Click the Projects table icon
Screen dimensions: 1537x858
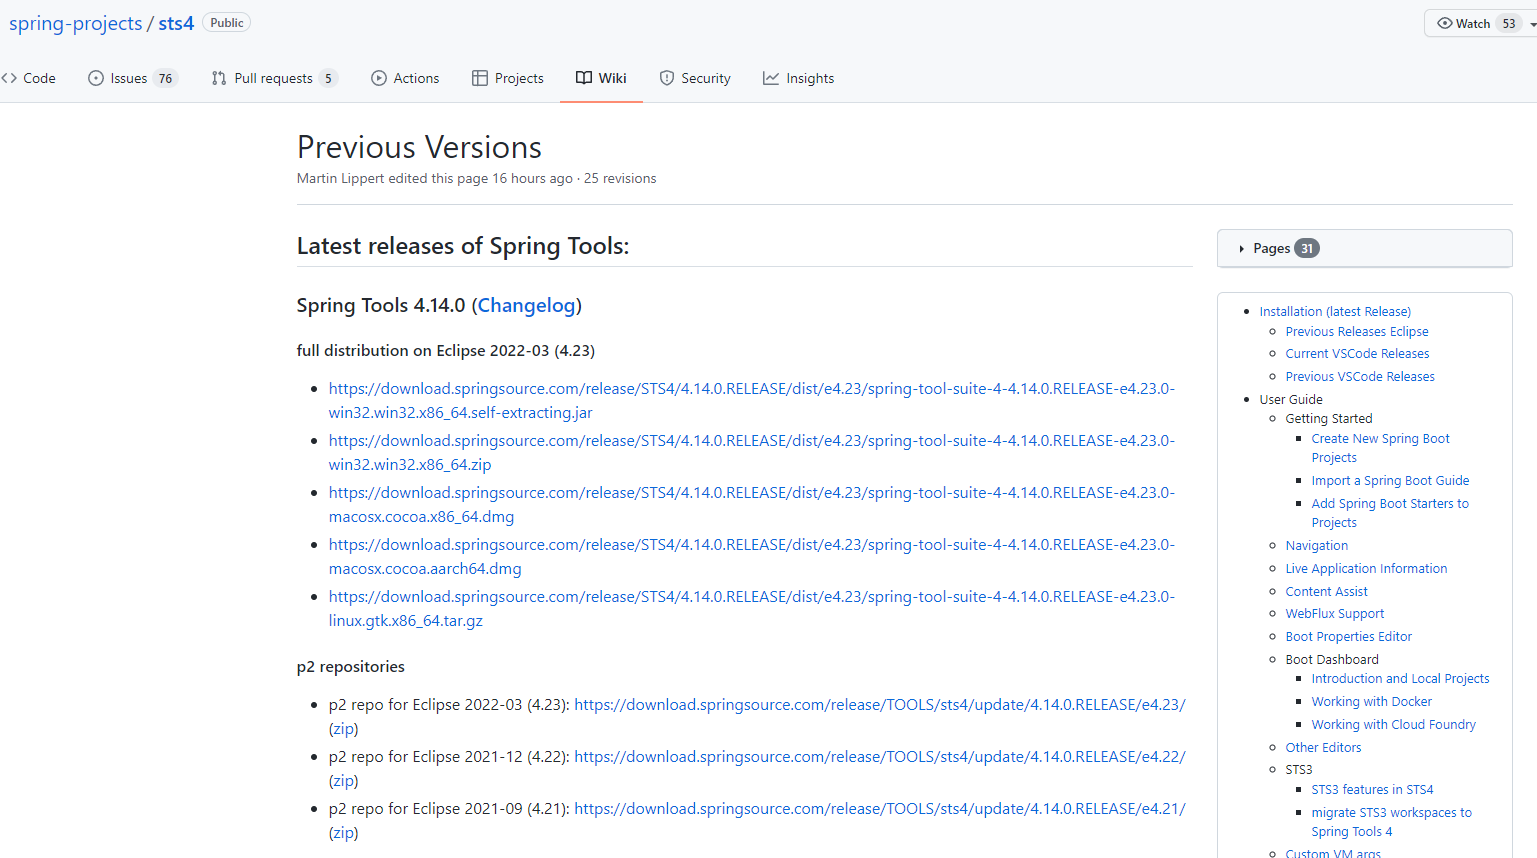pos(480,78)
